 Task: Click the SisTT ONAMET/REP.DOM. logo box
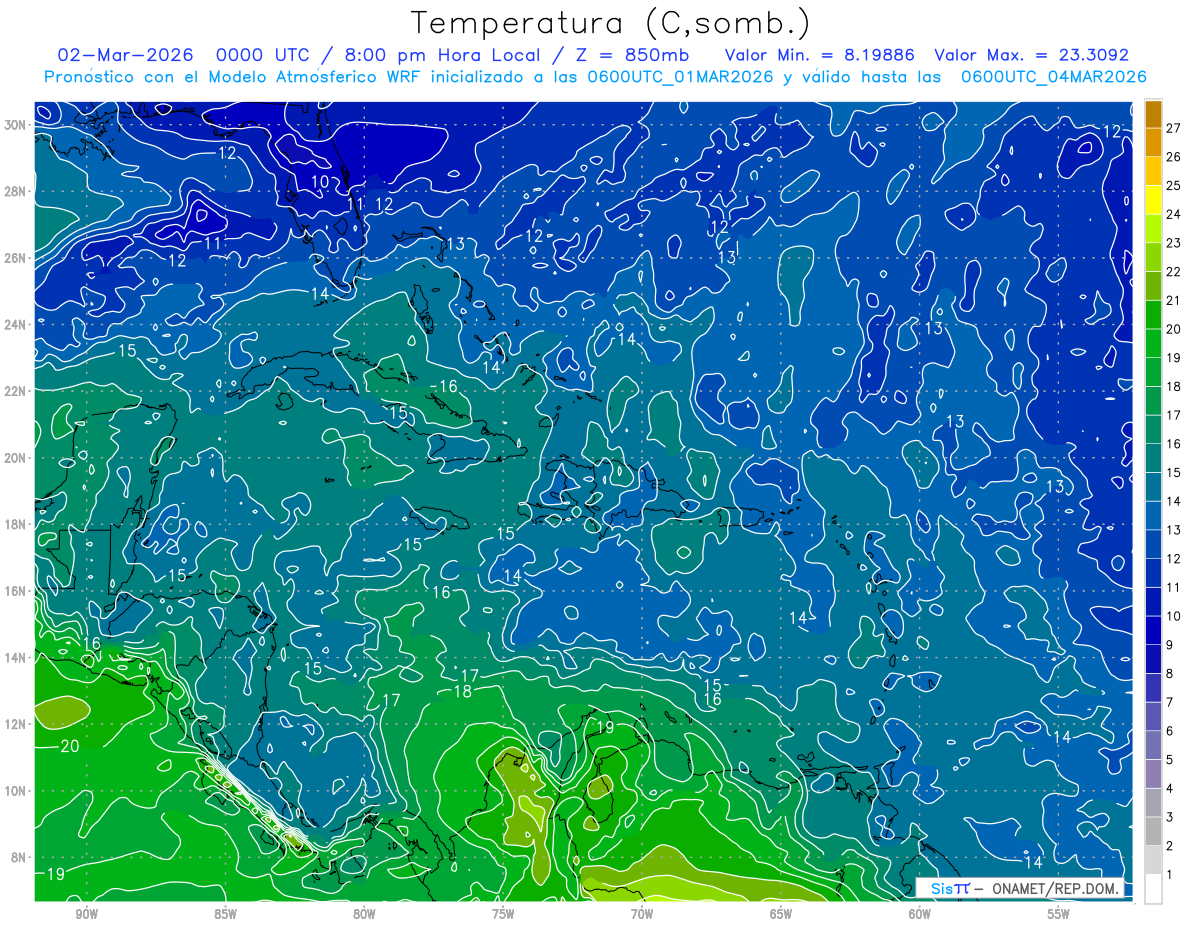[1020, 888]
